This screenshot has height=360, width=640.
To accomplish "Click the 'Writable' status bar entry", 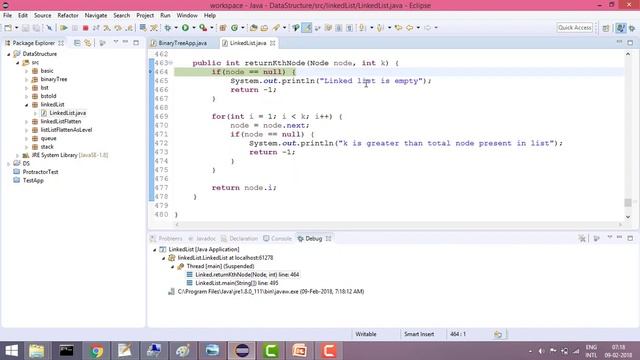I will coord(366,334).
